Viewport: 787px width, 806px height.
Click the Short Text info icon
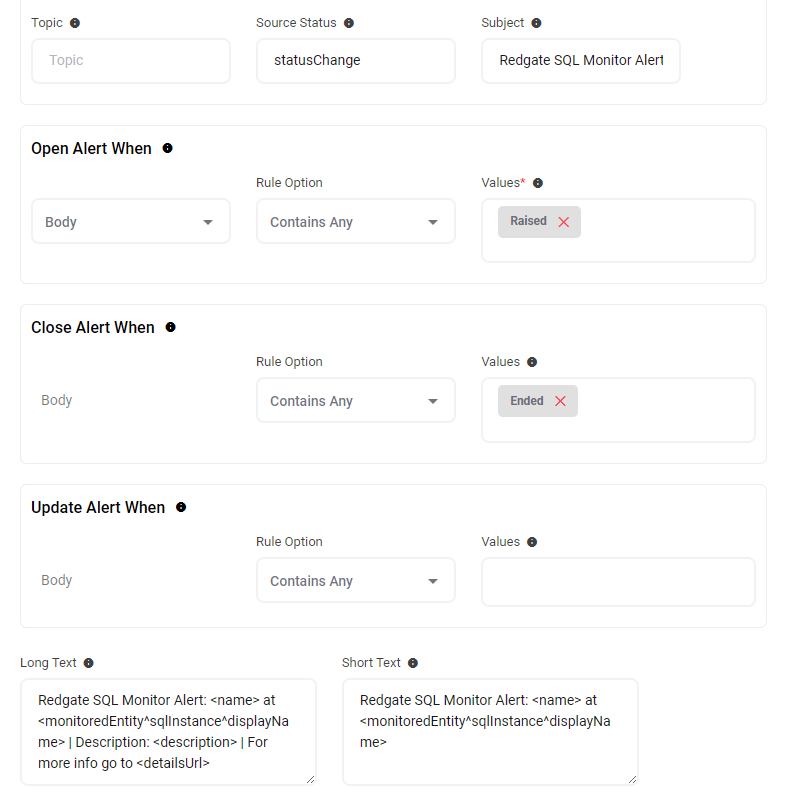tap(413, 663)
